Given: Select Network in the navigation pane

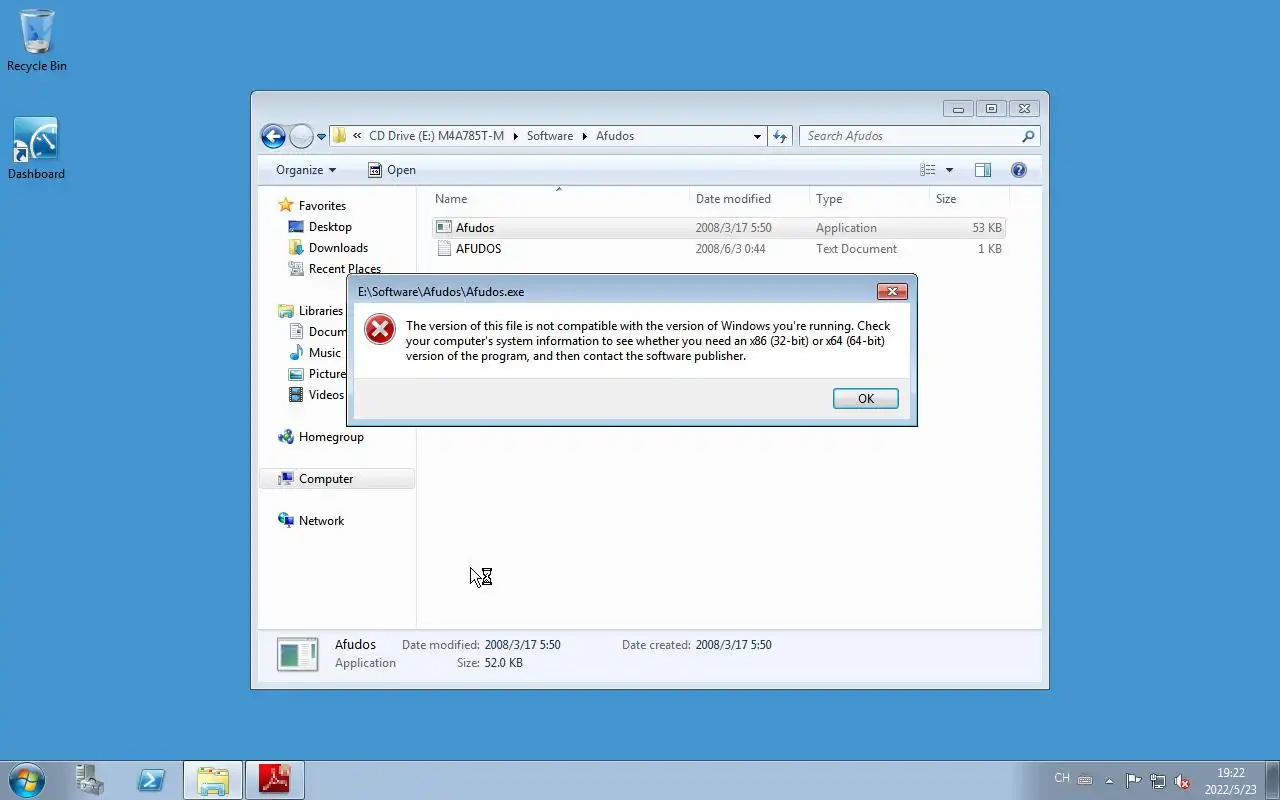Looking at the screenshot, I should tap(311, 521).
